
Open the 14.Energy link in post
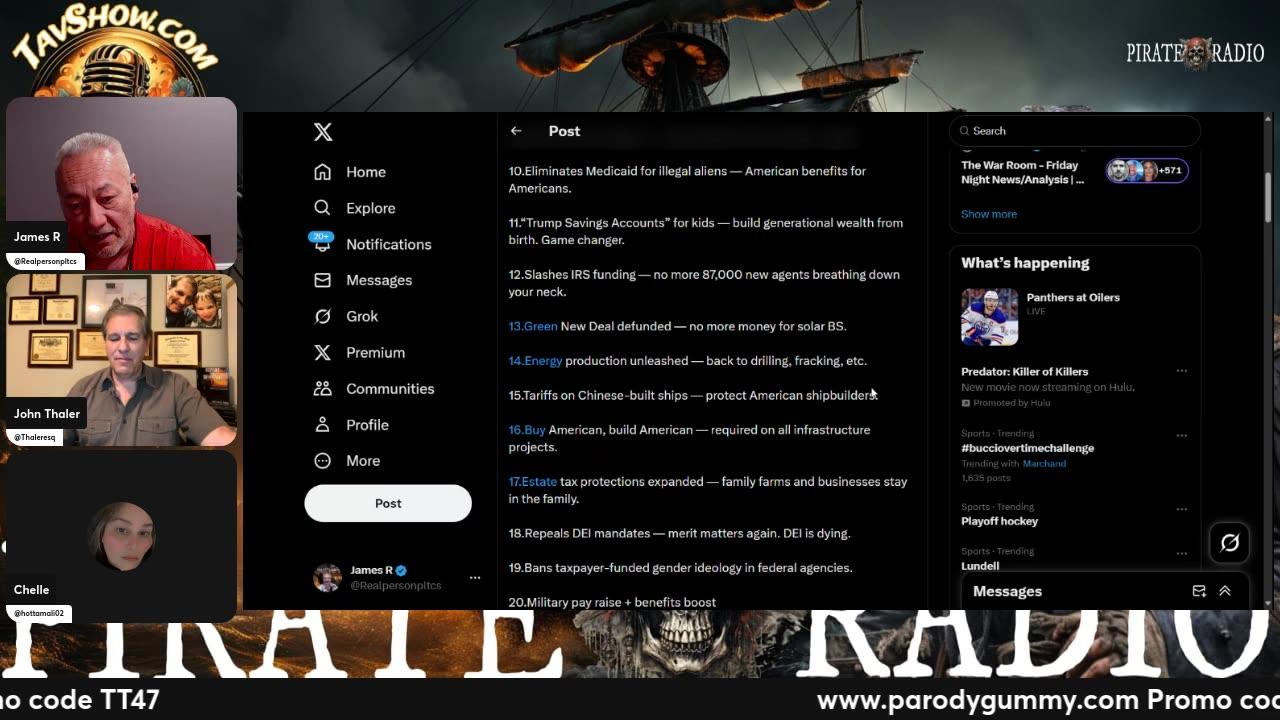[535, 361]
